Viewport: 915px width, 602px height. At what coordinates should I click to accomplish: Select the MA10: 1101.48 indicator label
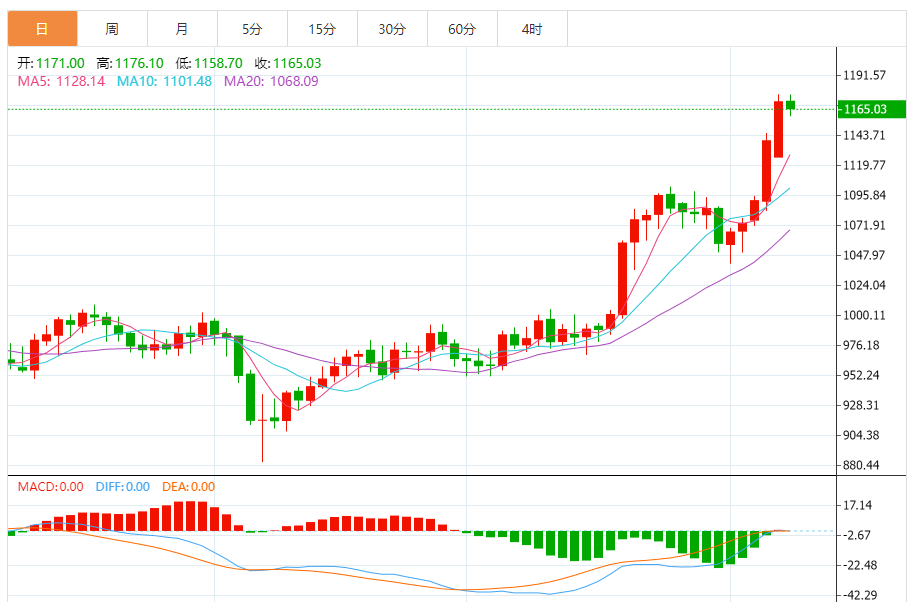tap(165, 81)
